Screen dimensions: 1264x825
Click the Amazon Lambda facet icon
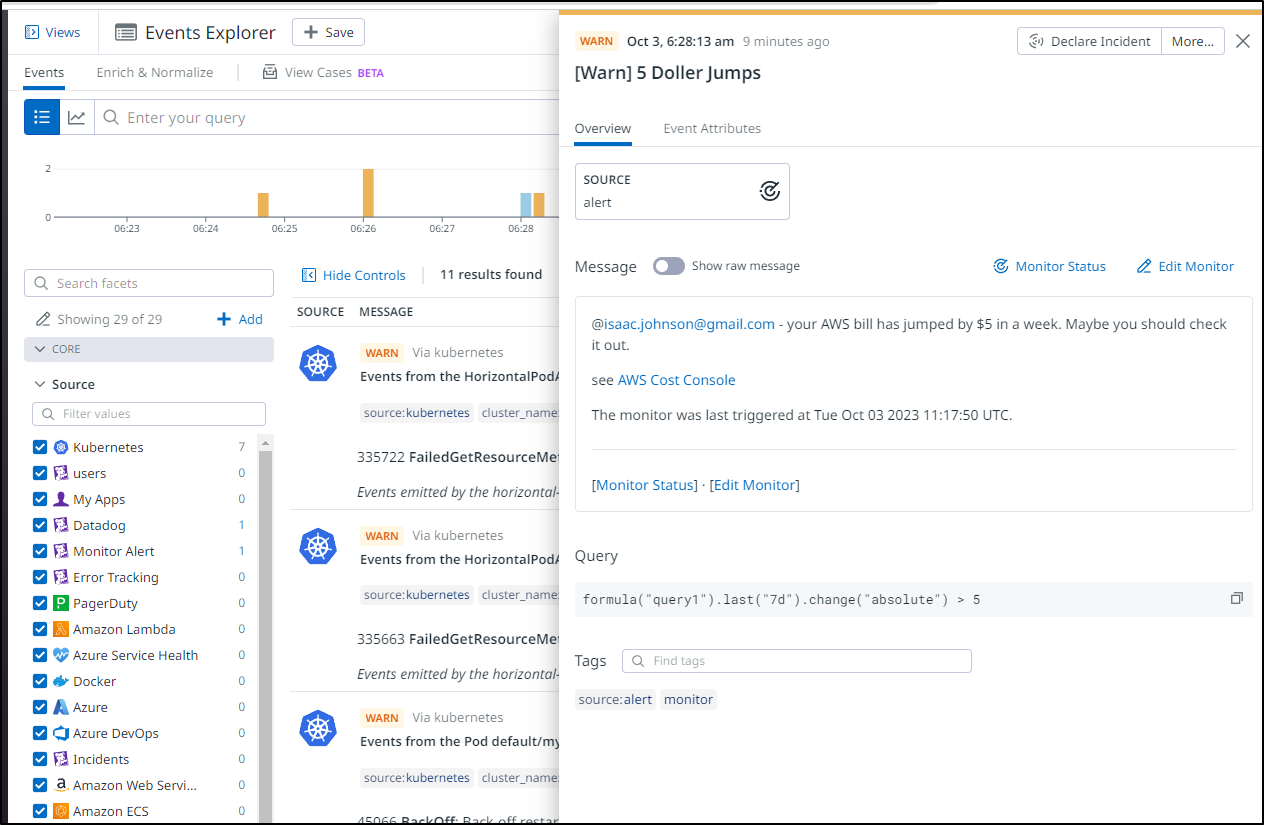click(x=60, y=629)
